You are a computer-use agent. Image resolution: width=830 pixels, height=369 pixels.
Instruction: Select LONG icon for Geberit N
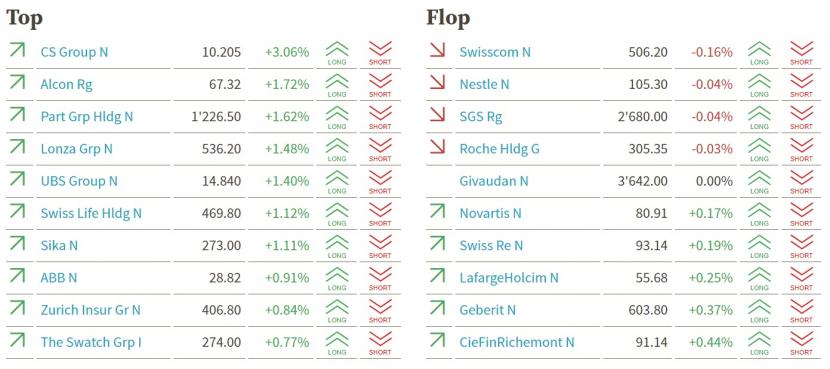coord(759,311)
